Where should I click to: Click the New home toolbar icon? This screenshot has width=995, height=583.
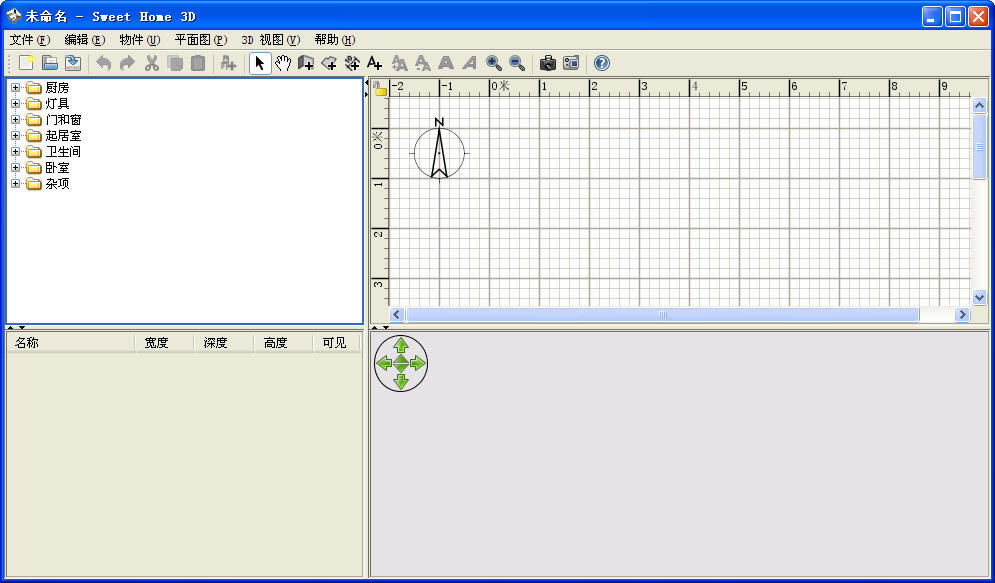27,63
